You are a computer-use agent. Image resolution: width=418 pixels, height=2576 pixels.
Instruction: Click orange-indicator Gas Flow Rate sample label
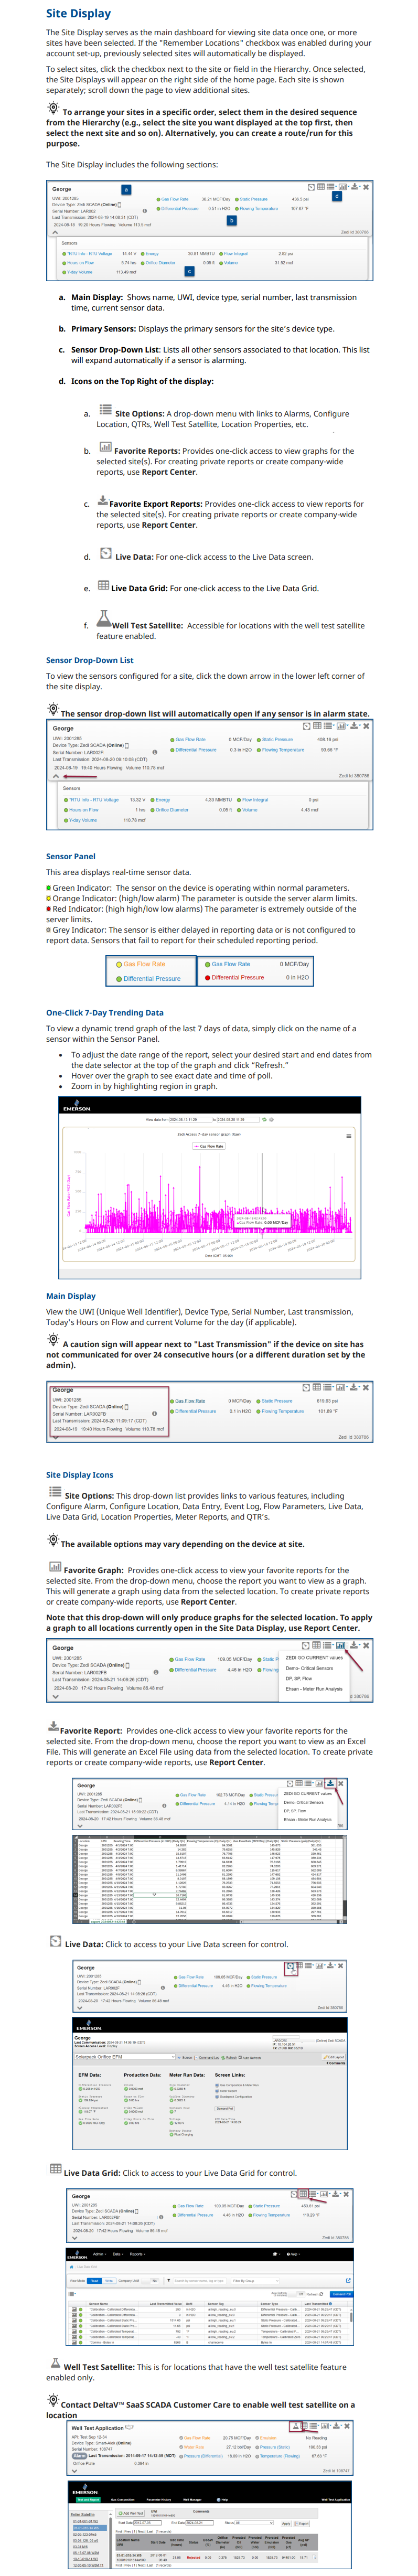point(145,964)
